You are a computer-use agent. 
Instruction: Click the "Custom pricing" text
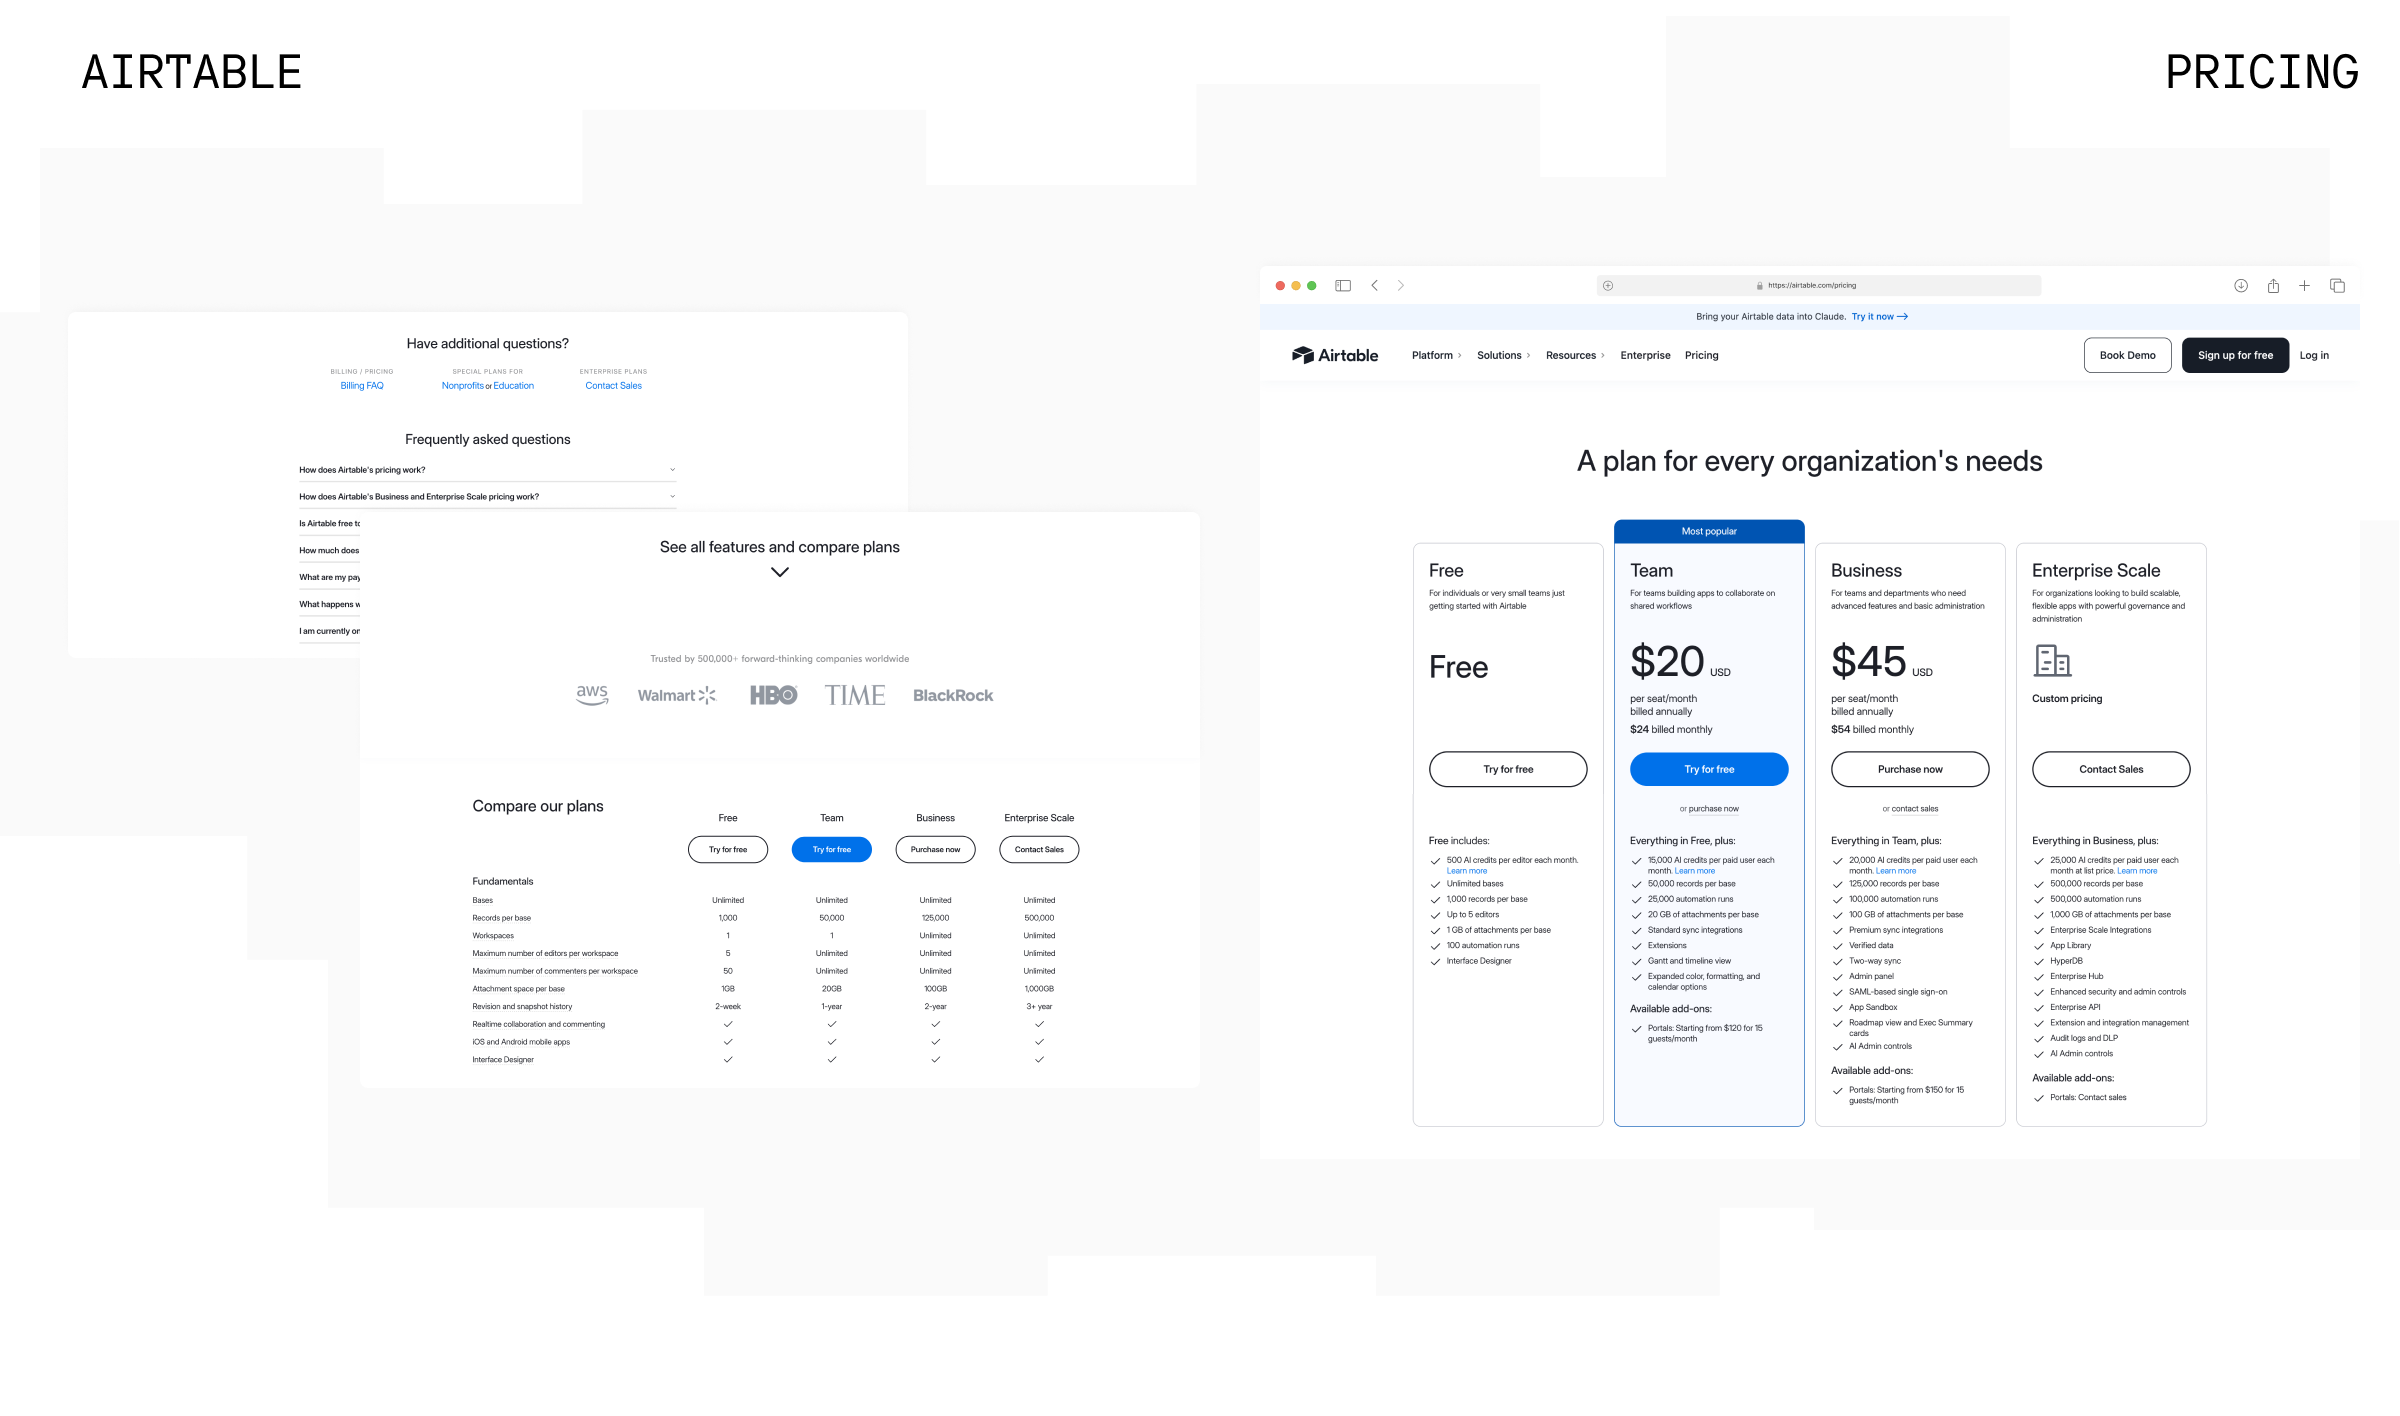point(2067,699)
